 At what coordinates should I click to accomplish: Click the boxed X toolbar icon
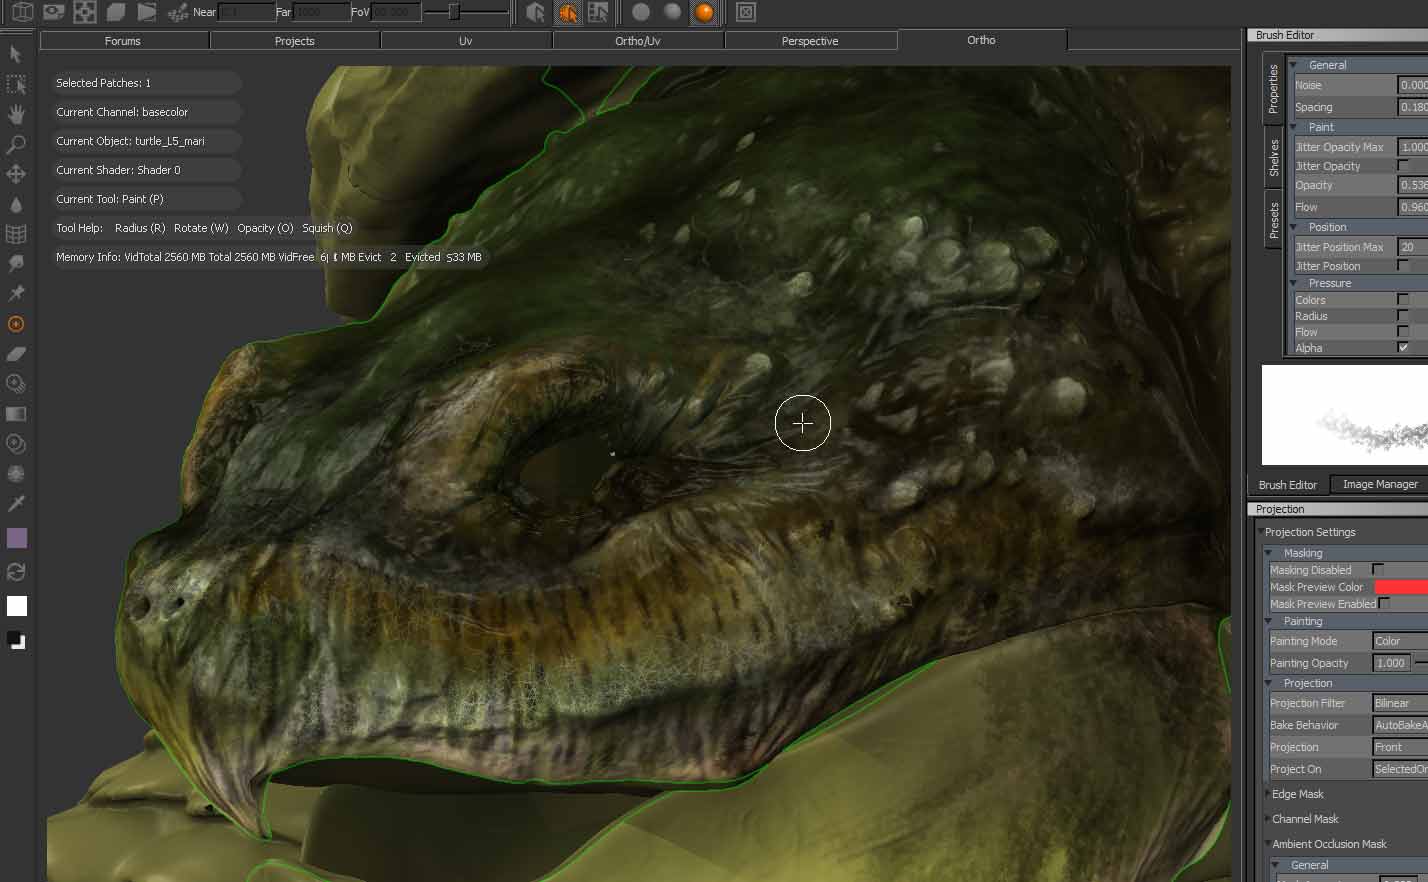[746, 12]
